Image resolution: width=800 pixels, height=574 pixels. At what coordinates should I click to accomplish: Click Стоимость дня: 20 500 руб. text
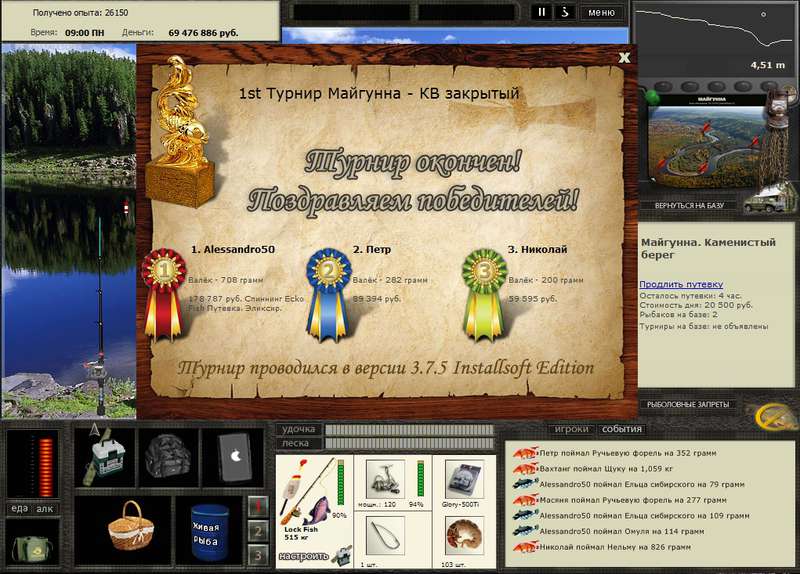point(696,305)
